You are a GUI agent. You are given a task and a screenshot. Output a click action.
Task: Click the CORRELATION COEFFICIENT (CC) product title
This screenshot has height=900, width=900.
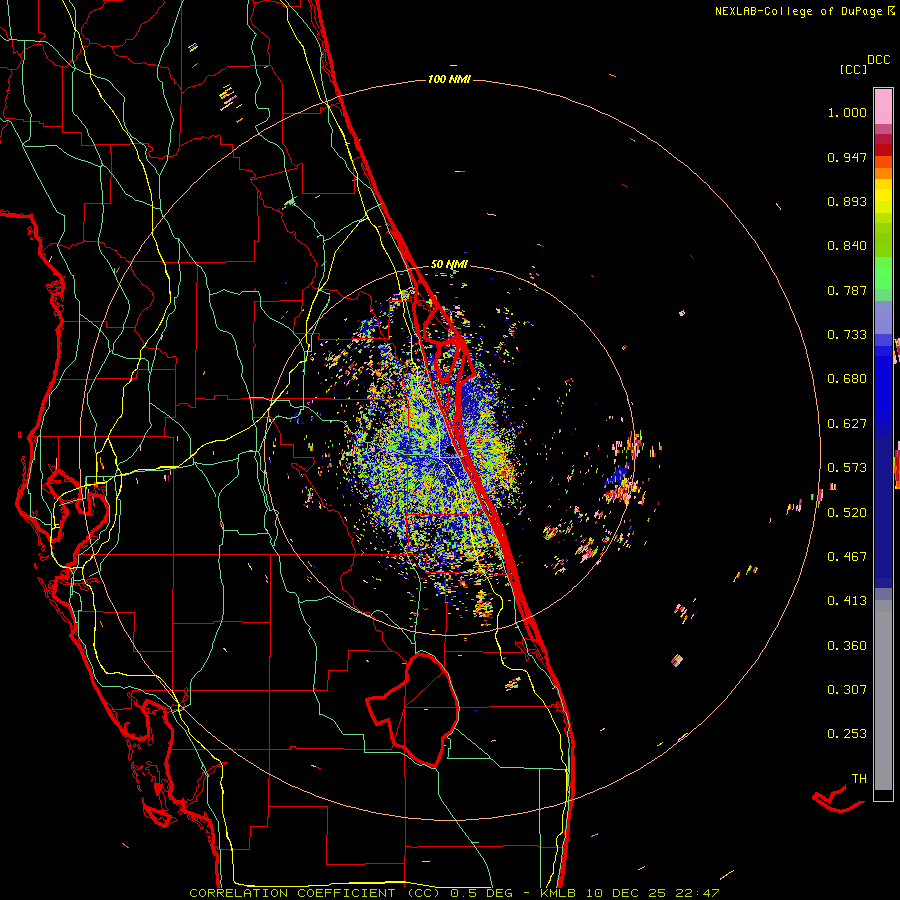click(x=315, y=893)
